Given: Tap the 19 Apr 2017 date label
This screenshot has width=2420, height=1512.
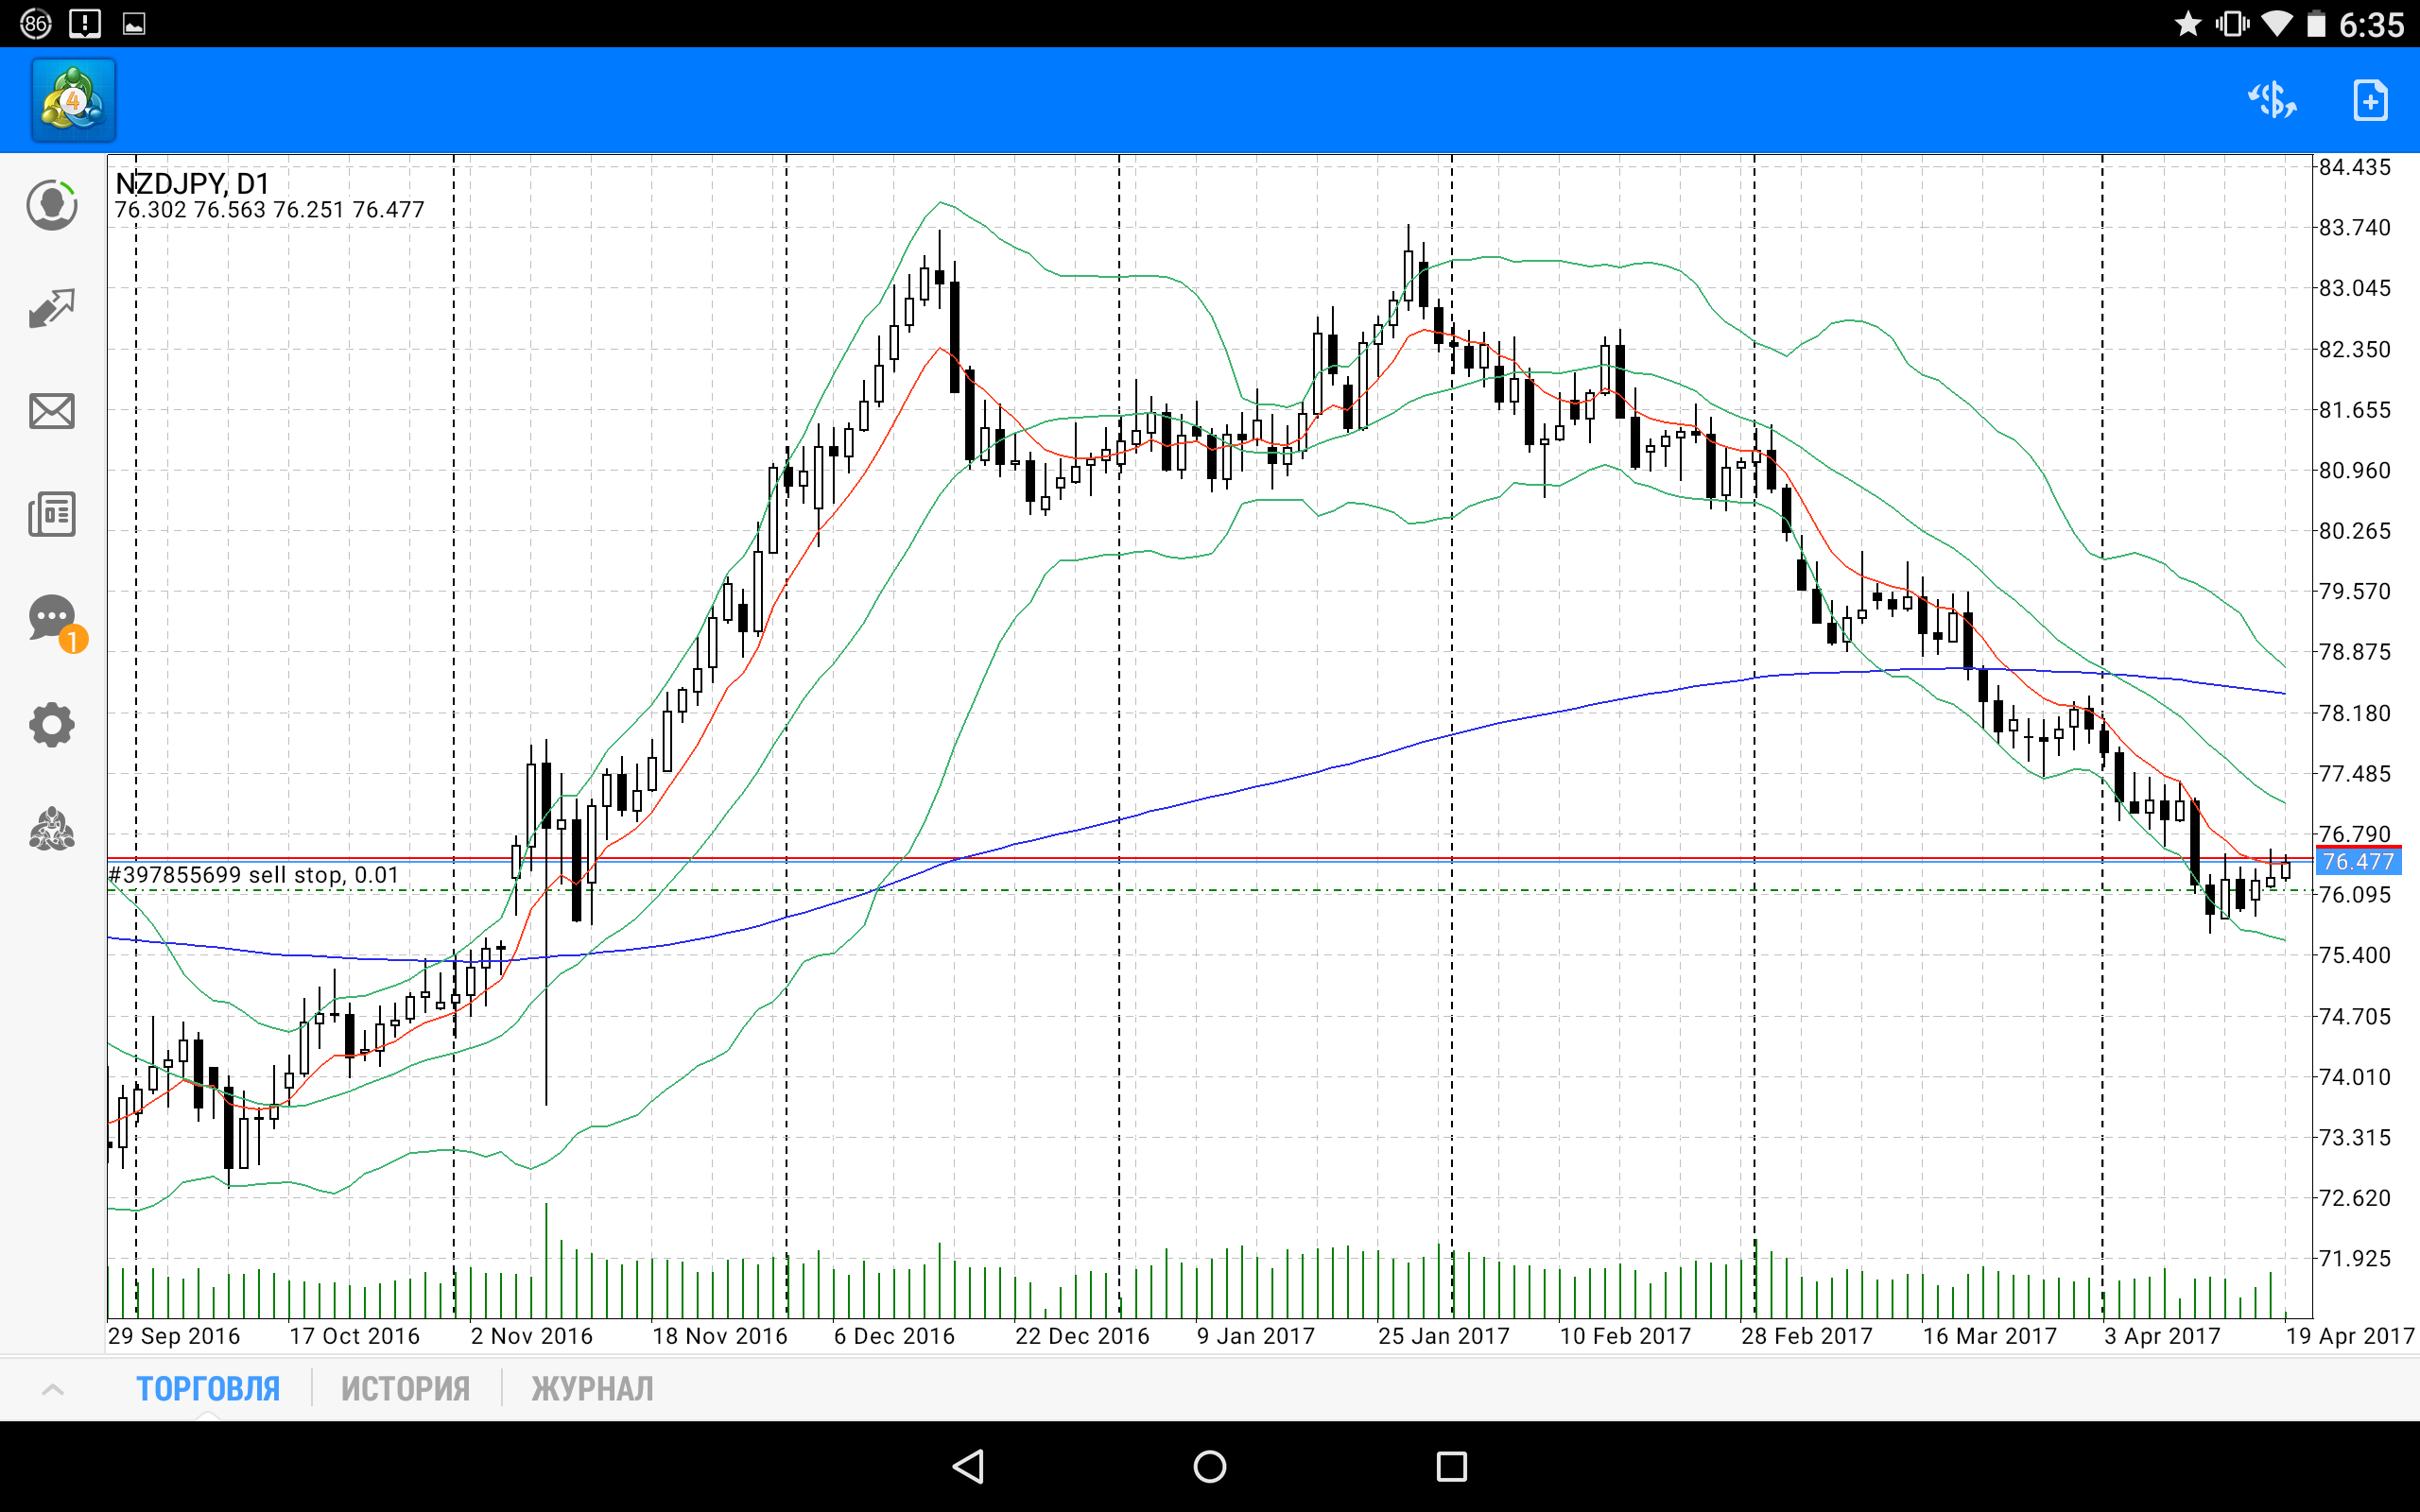Looking at the screenshot, I should click(x=2350, y=1336).
